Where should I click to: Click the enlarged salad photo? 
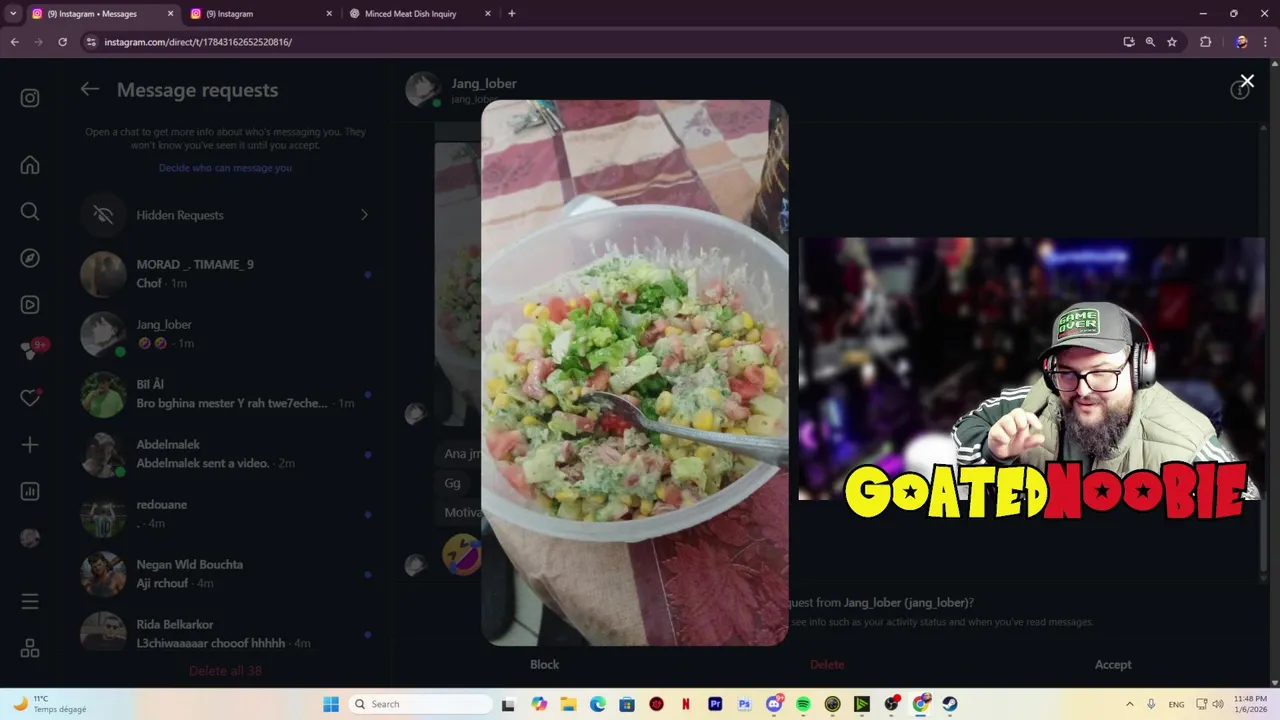(634, 372)
